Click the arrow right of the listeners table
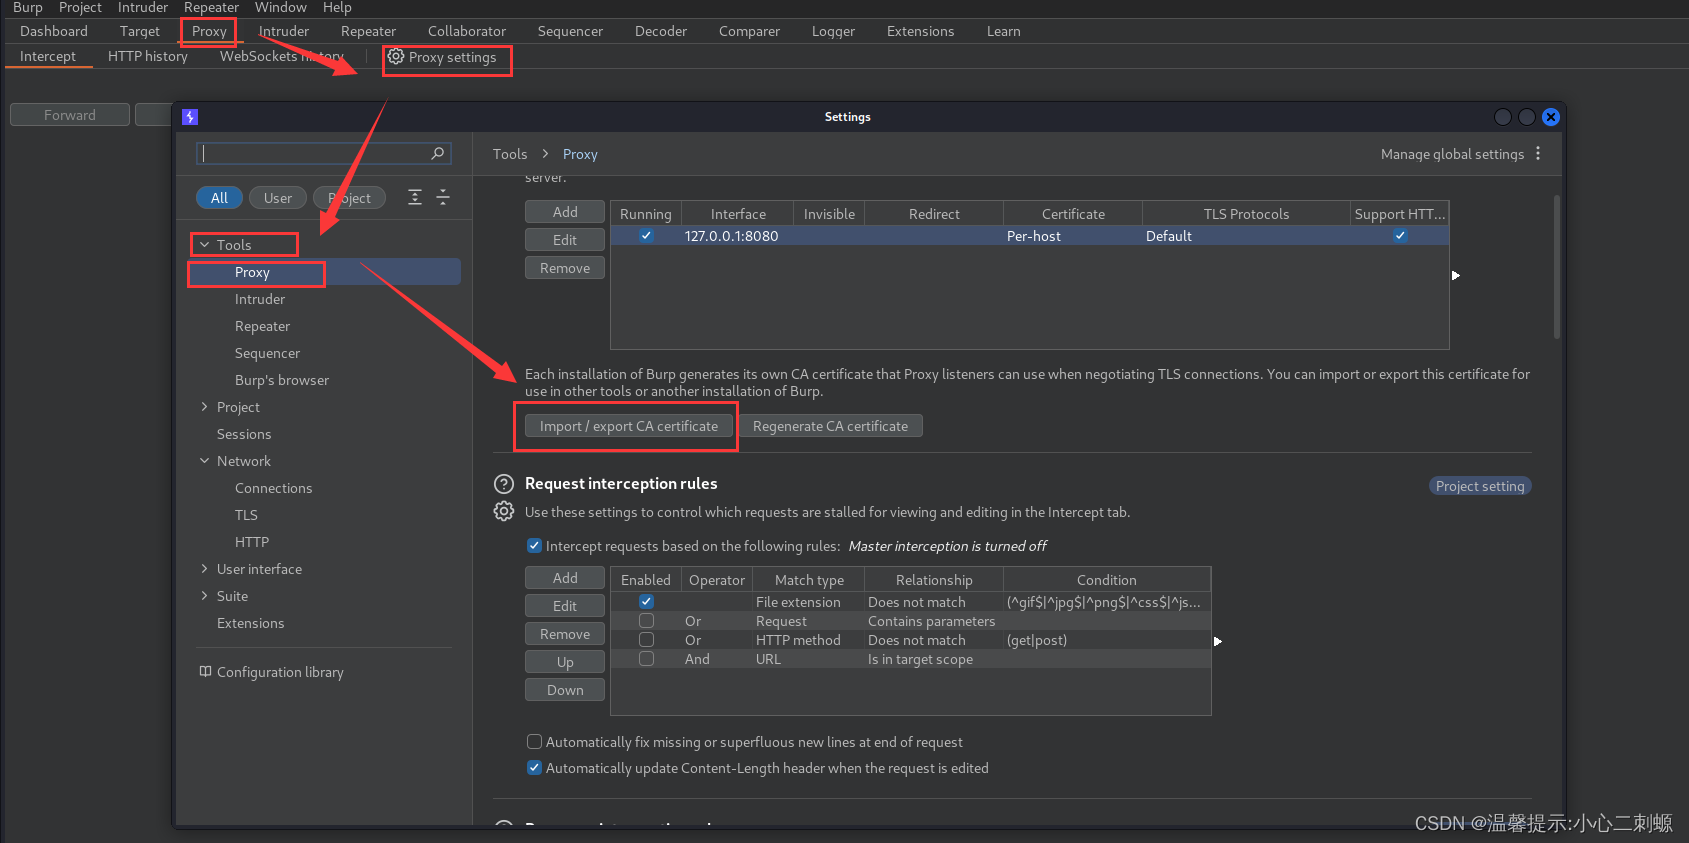This screenshot has height=843, width=1689. coord(1456,275)
